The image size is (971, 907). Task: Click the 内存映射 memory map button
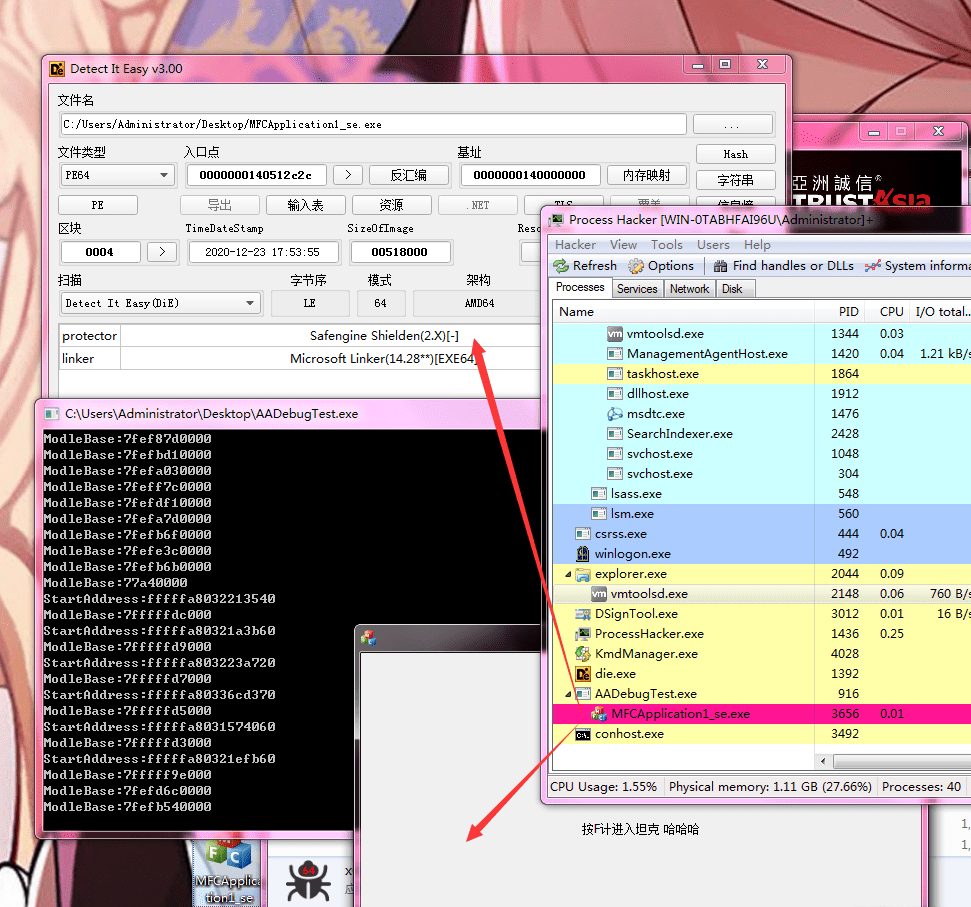click(647, 175)
